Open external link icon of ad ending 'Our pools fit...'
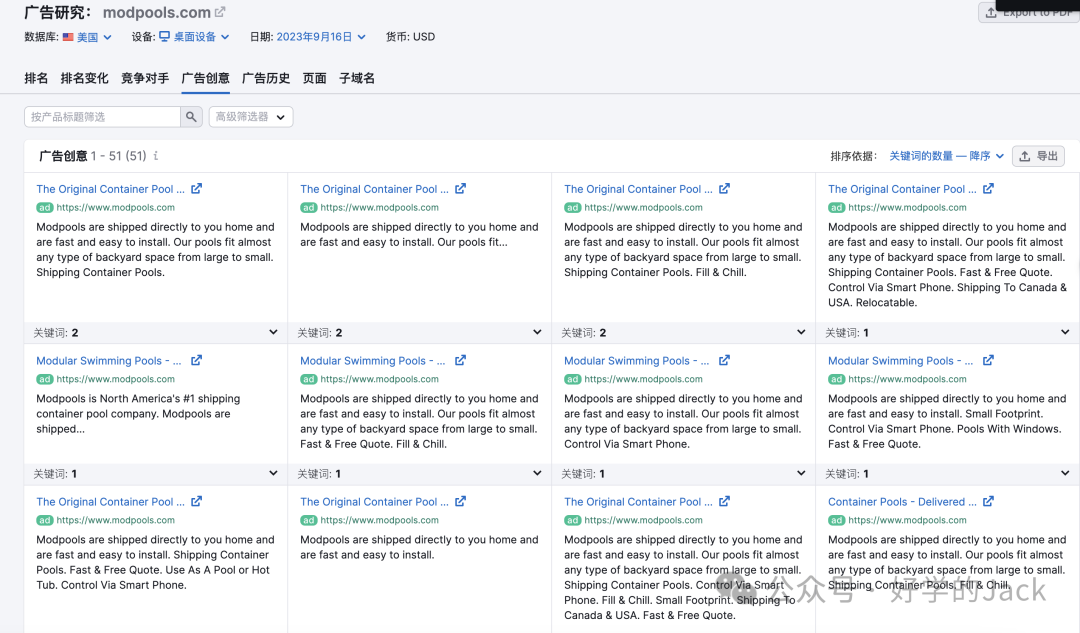Viewport: 1080px width, 633px height. click(460, 188)
